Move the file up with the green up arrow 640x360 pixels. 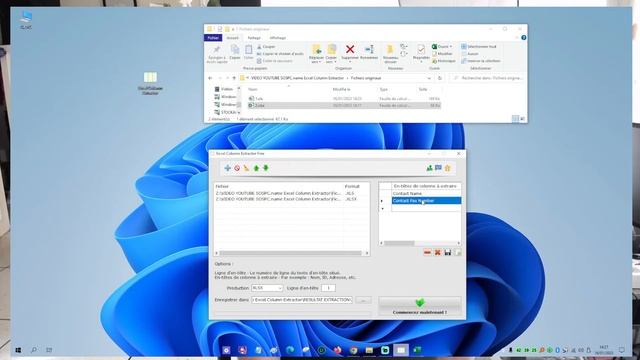[256, 168]
